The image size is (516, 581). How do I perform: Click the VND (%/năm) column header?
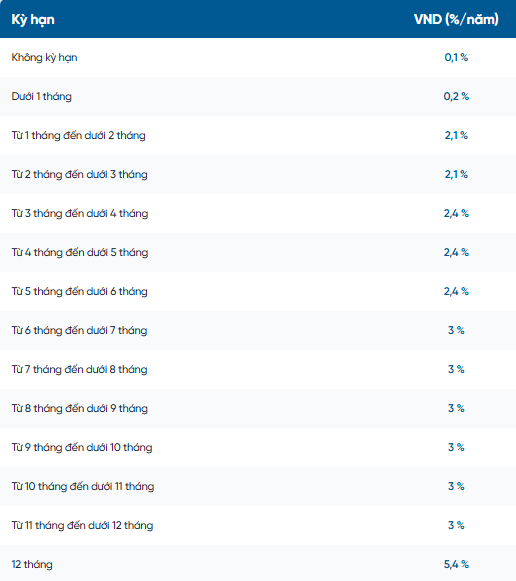click(456, 19)
